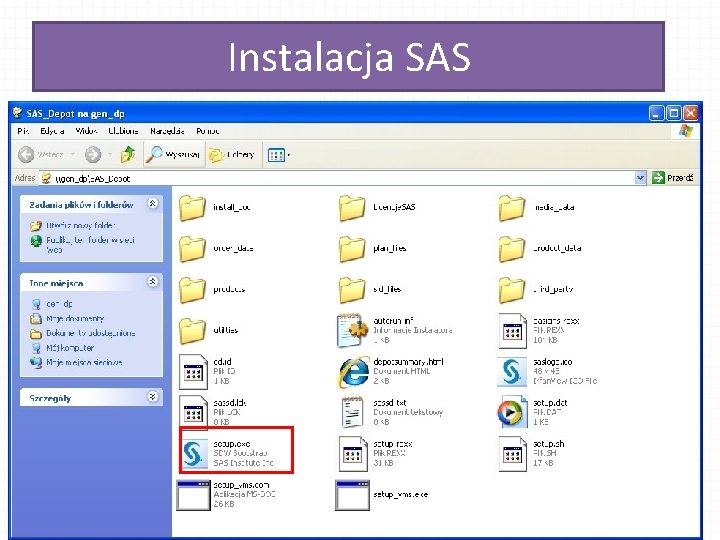Open Moje dokumenty link
This screenshot has width=720, height=540.
75,318
